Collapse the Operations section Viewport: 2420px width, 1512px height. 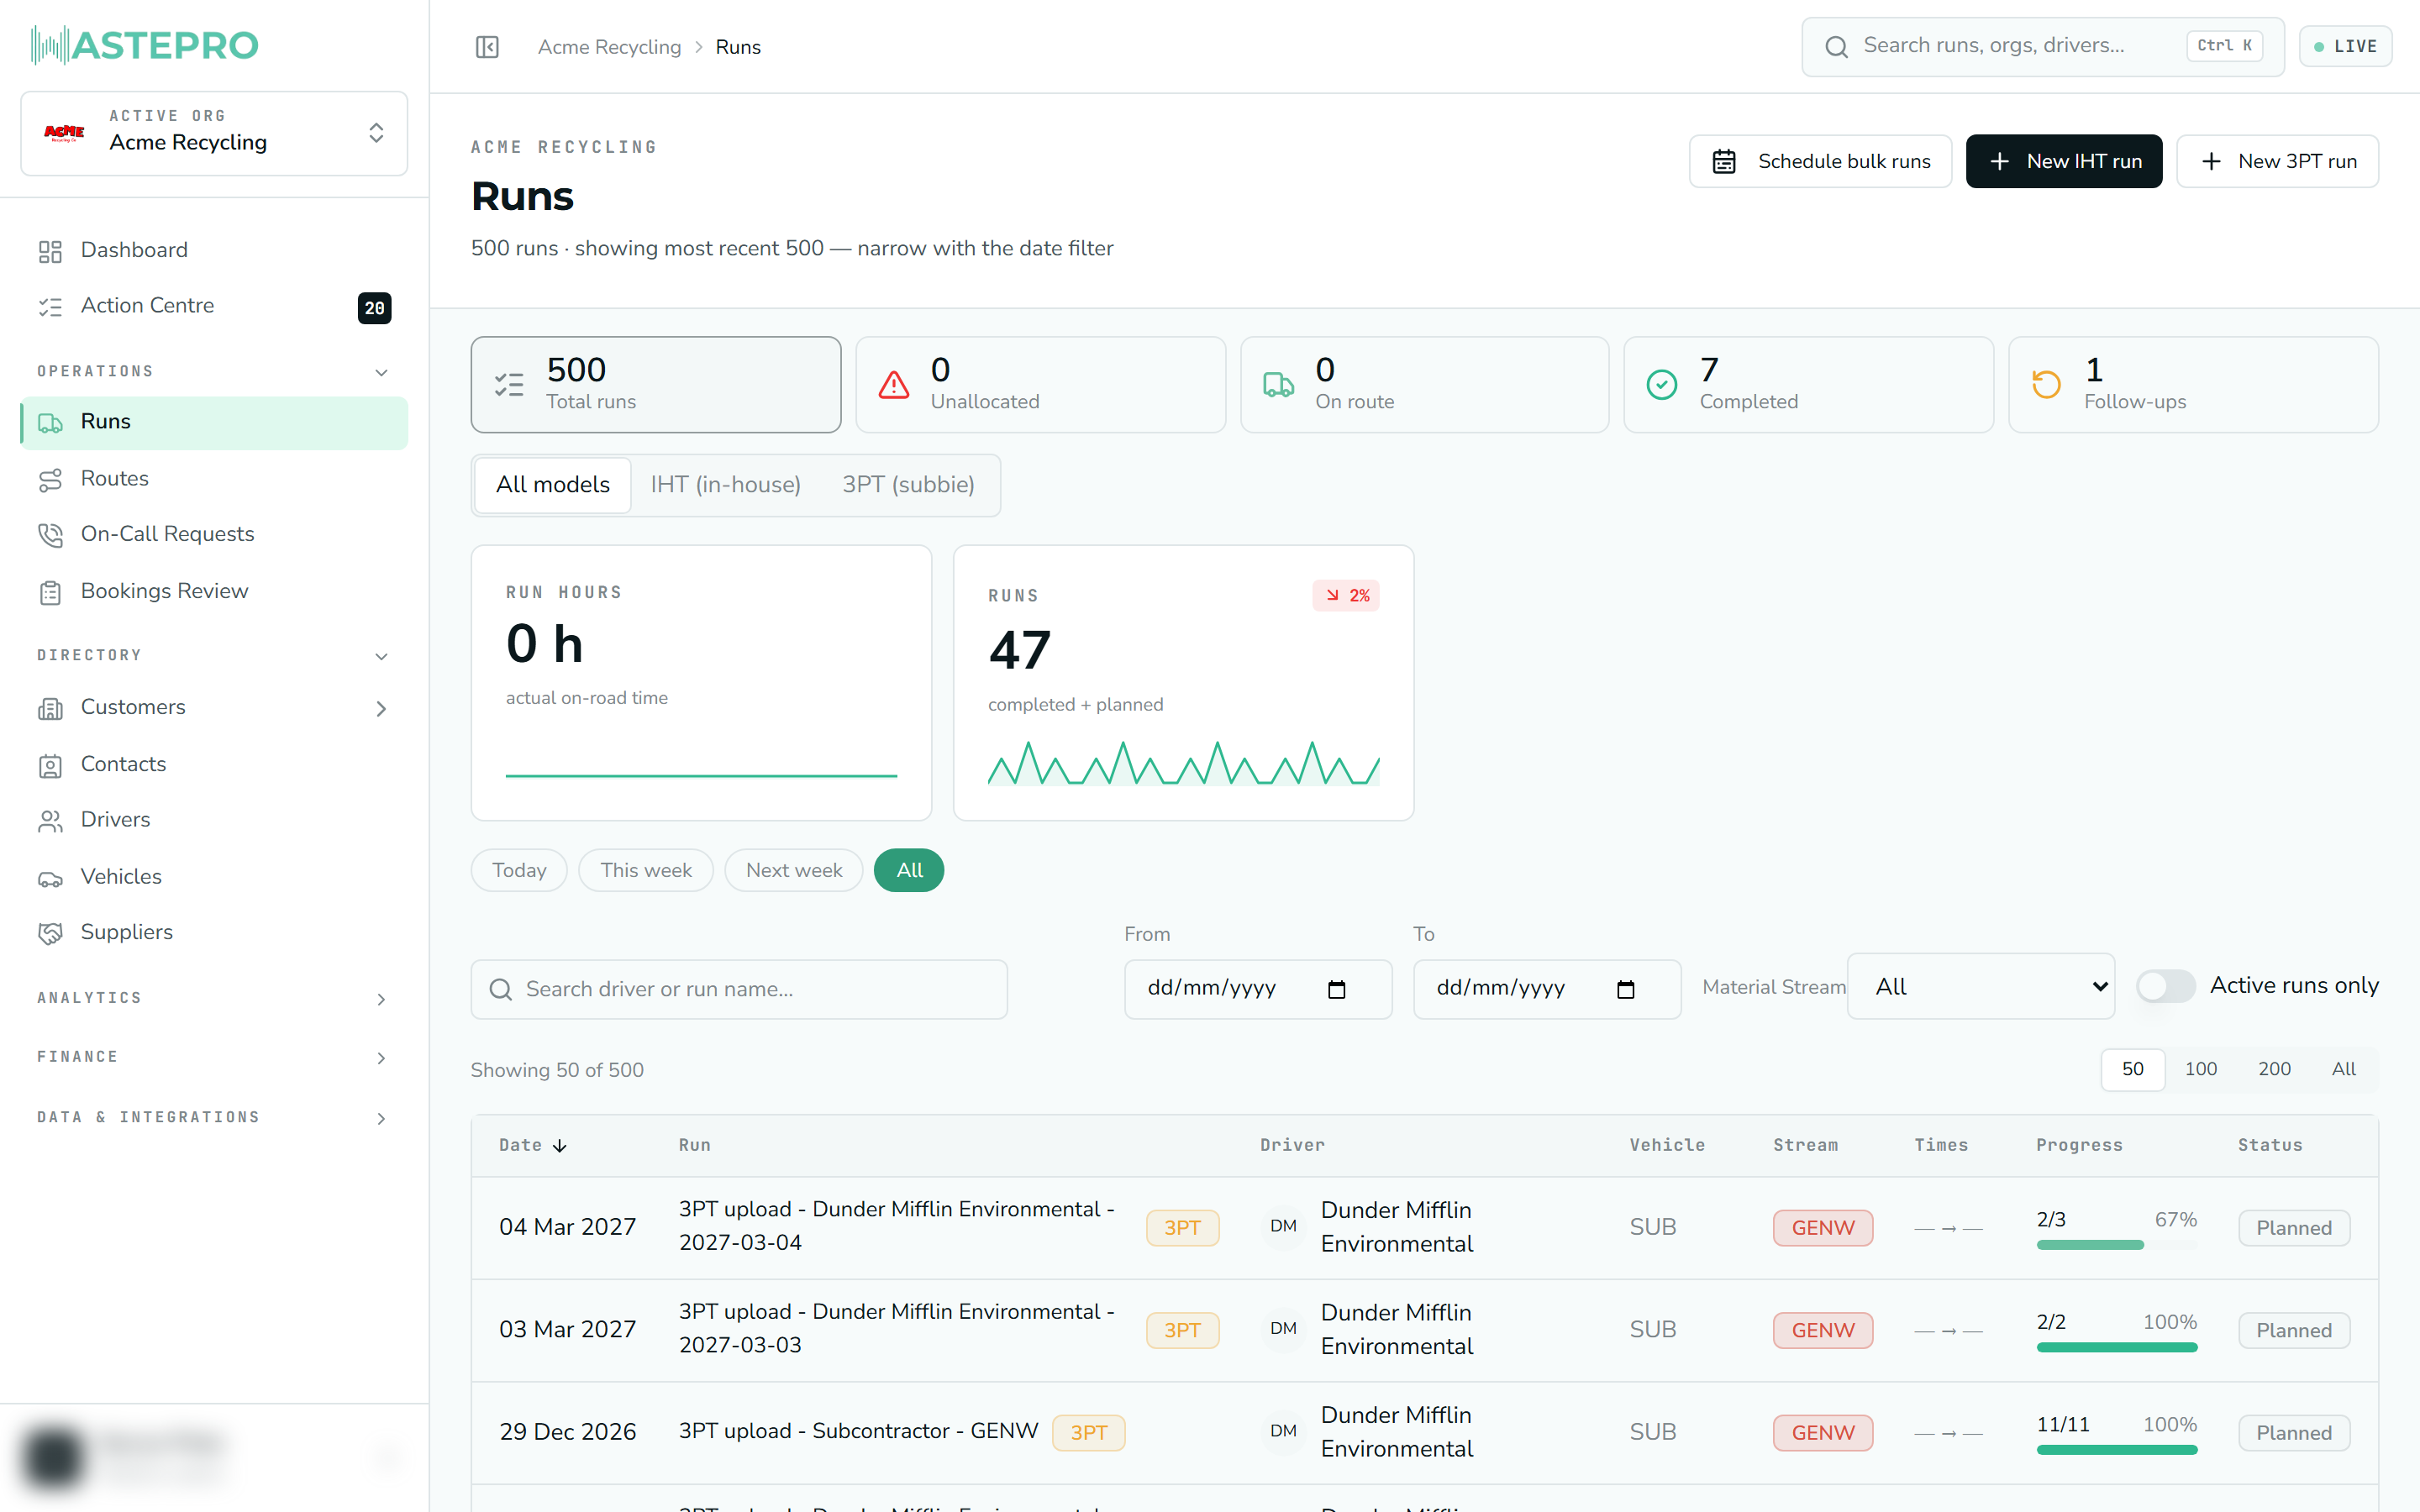(x=381, y=372)
